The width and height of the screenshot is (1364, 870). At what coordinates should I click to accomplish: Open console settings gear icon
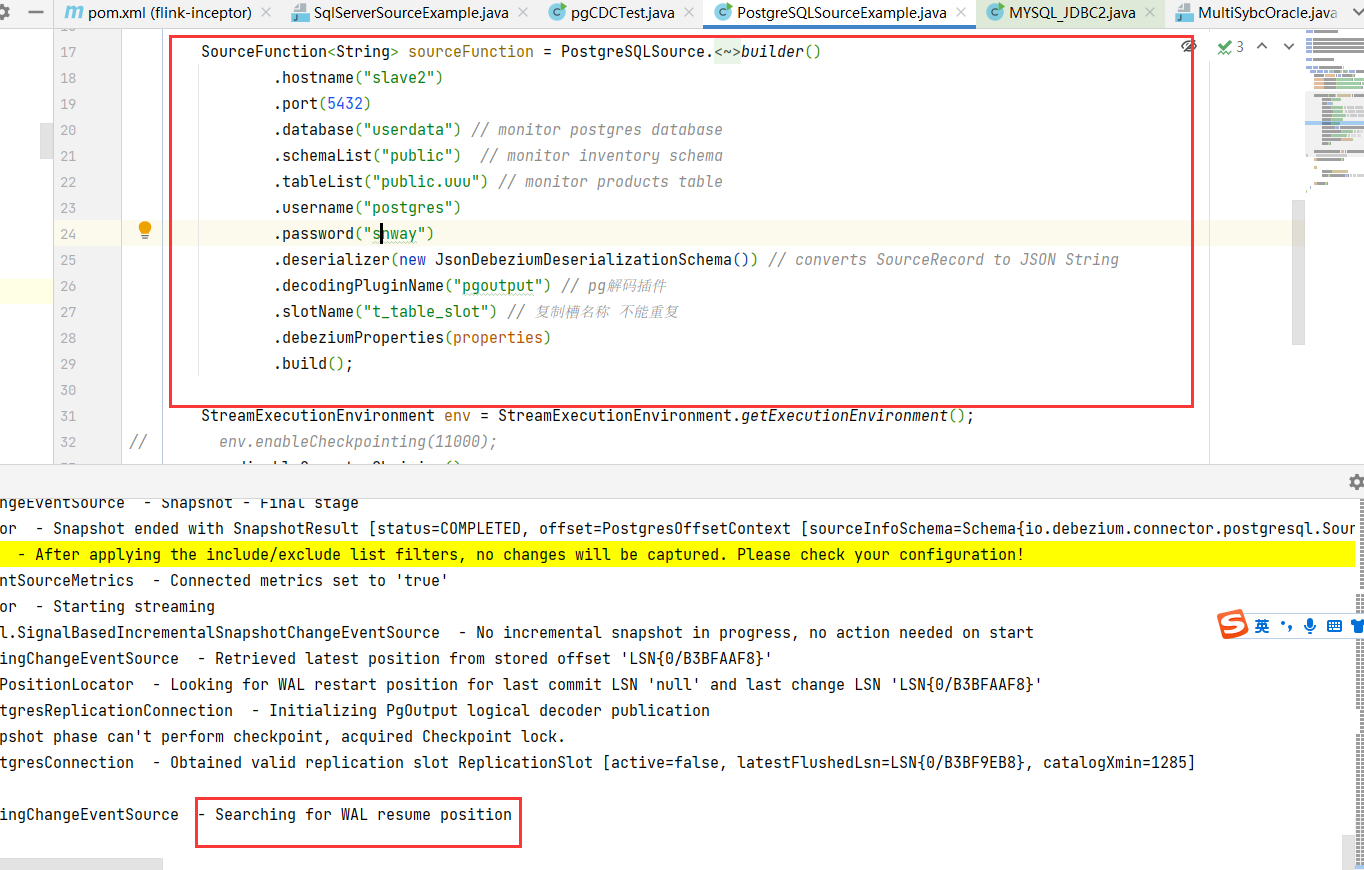click(1356, 482)
